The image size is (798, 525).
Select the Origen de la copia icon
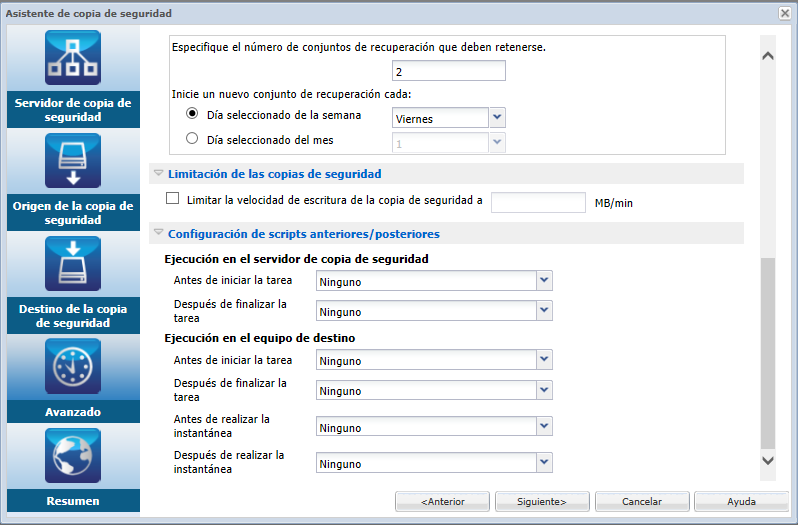pyautogui.click(x=73, y=161)
